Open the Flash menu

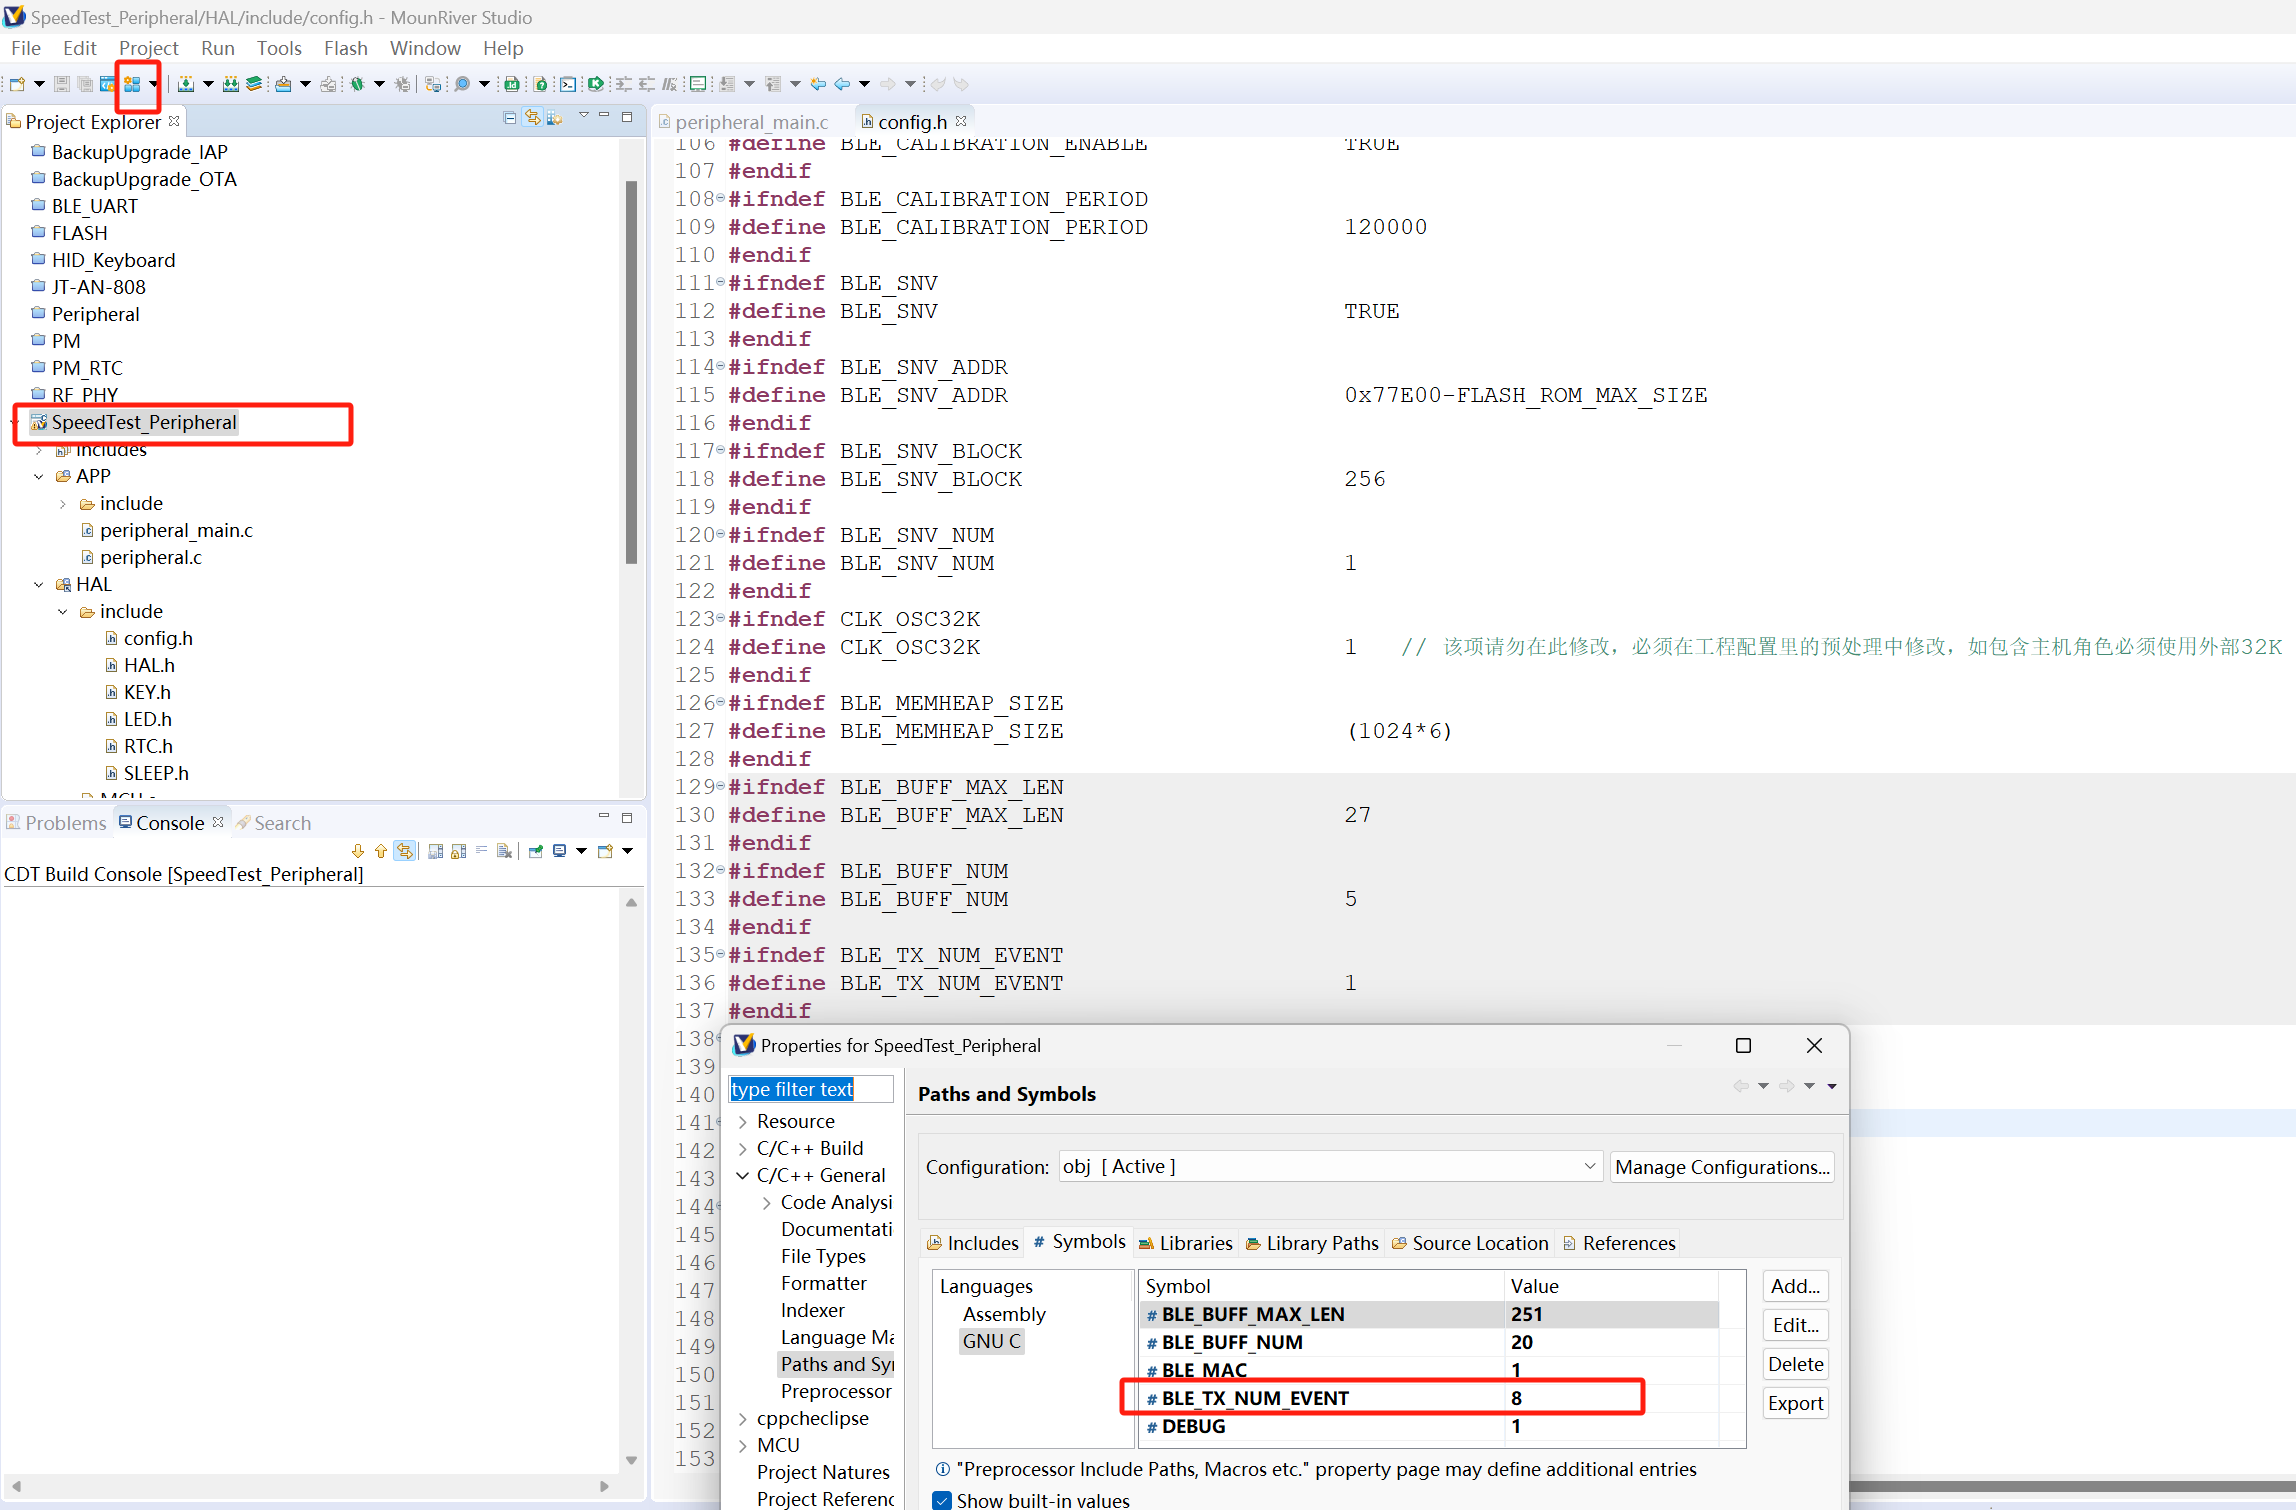345,48
